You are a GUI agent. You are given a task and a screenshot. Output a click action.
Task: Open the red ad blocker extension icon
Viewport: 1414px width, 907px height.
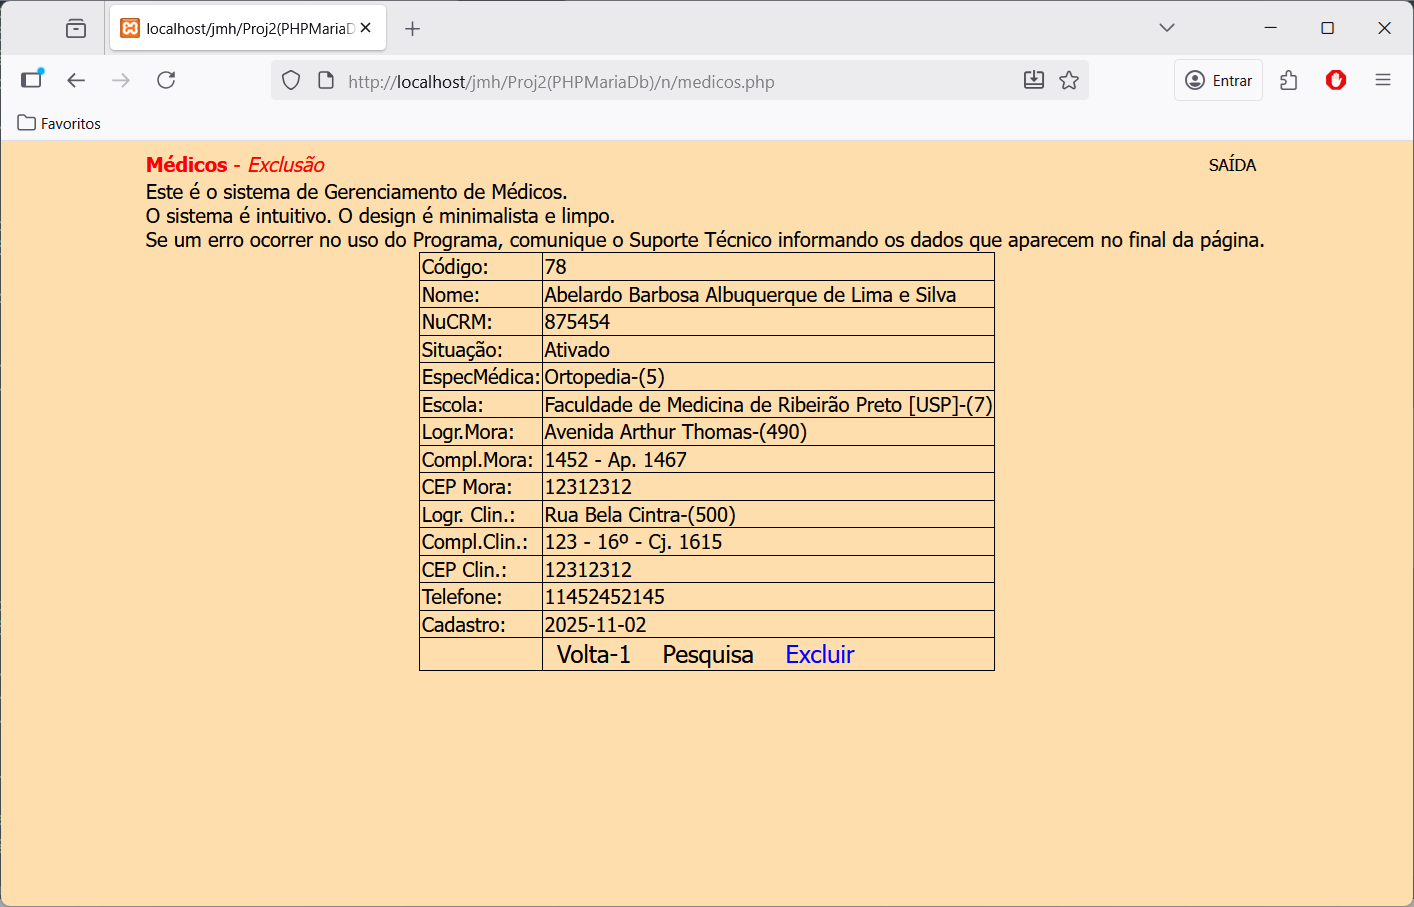point(1336,80)
